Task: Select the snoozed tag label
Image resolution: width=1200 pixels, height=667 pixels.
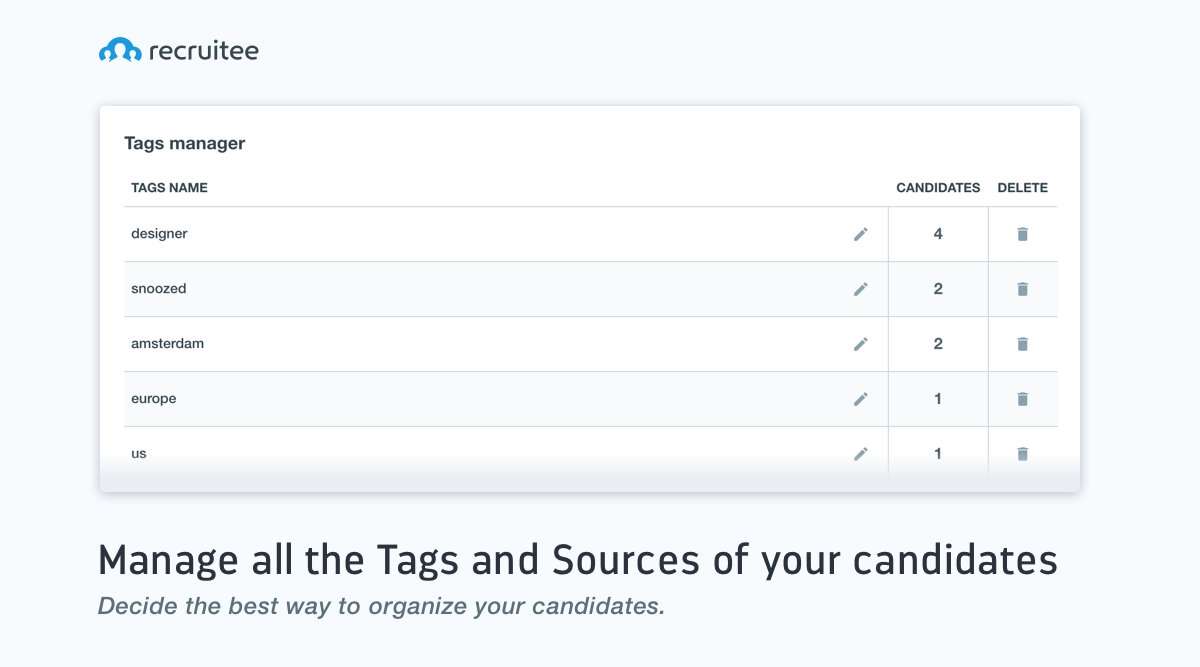Action: 159,289
